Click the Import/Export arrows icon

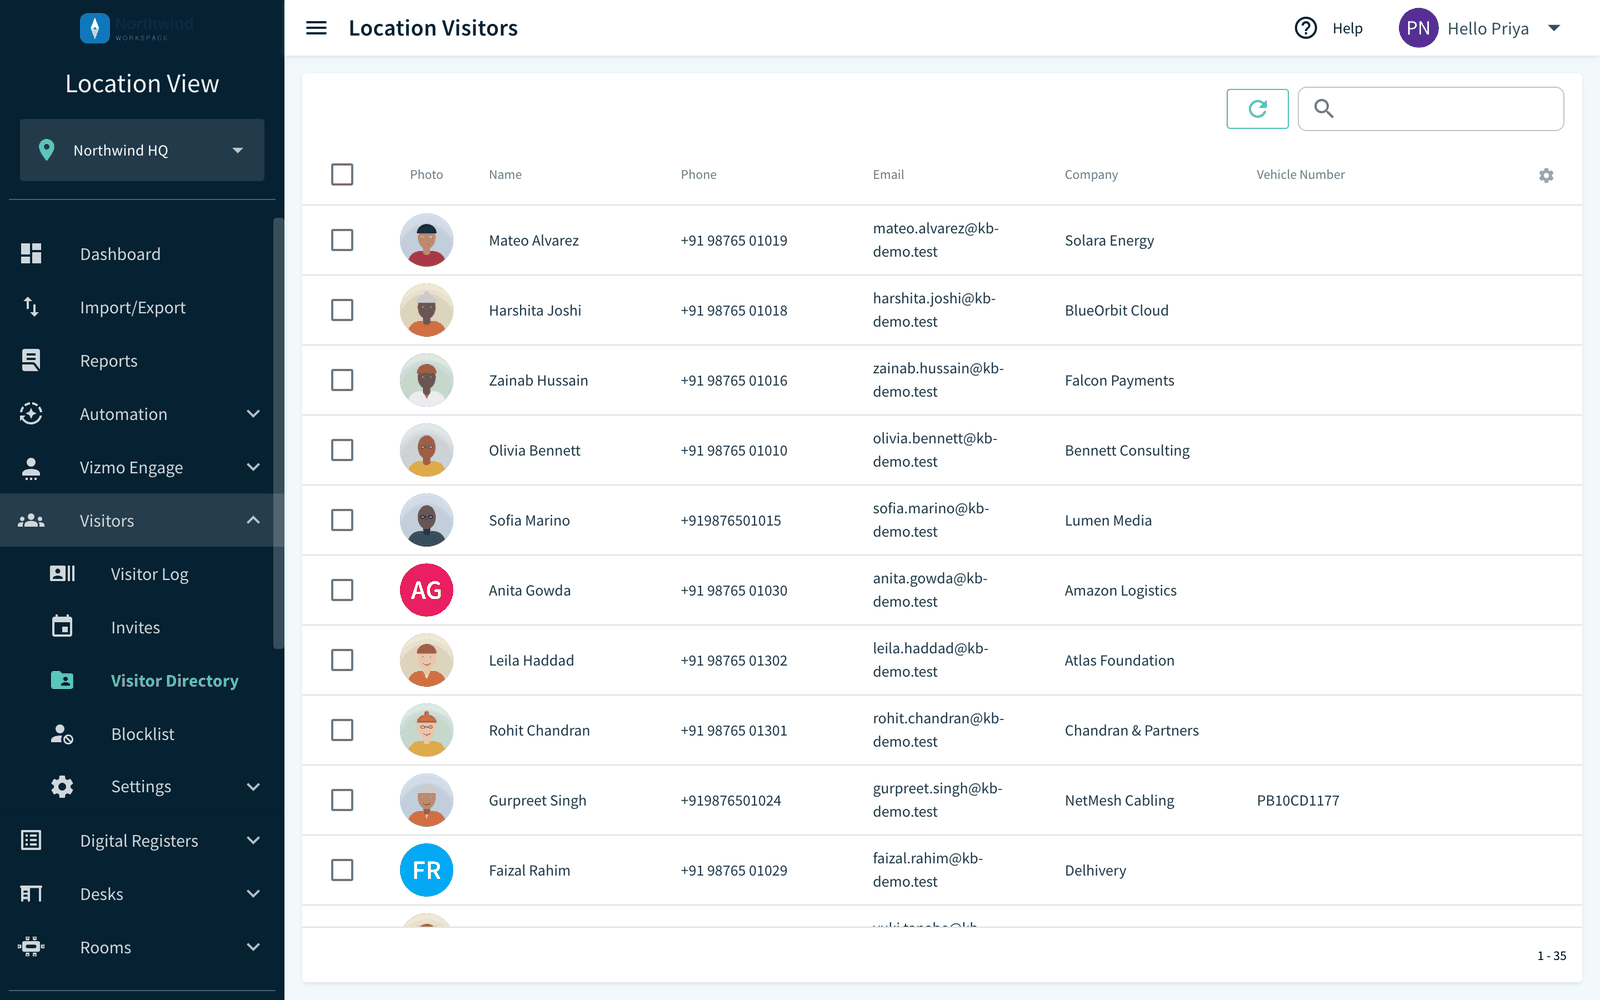[x=31, y=307]
